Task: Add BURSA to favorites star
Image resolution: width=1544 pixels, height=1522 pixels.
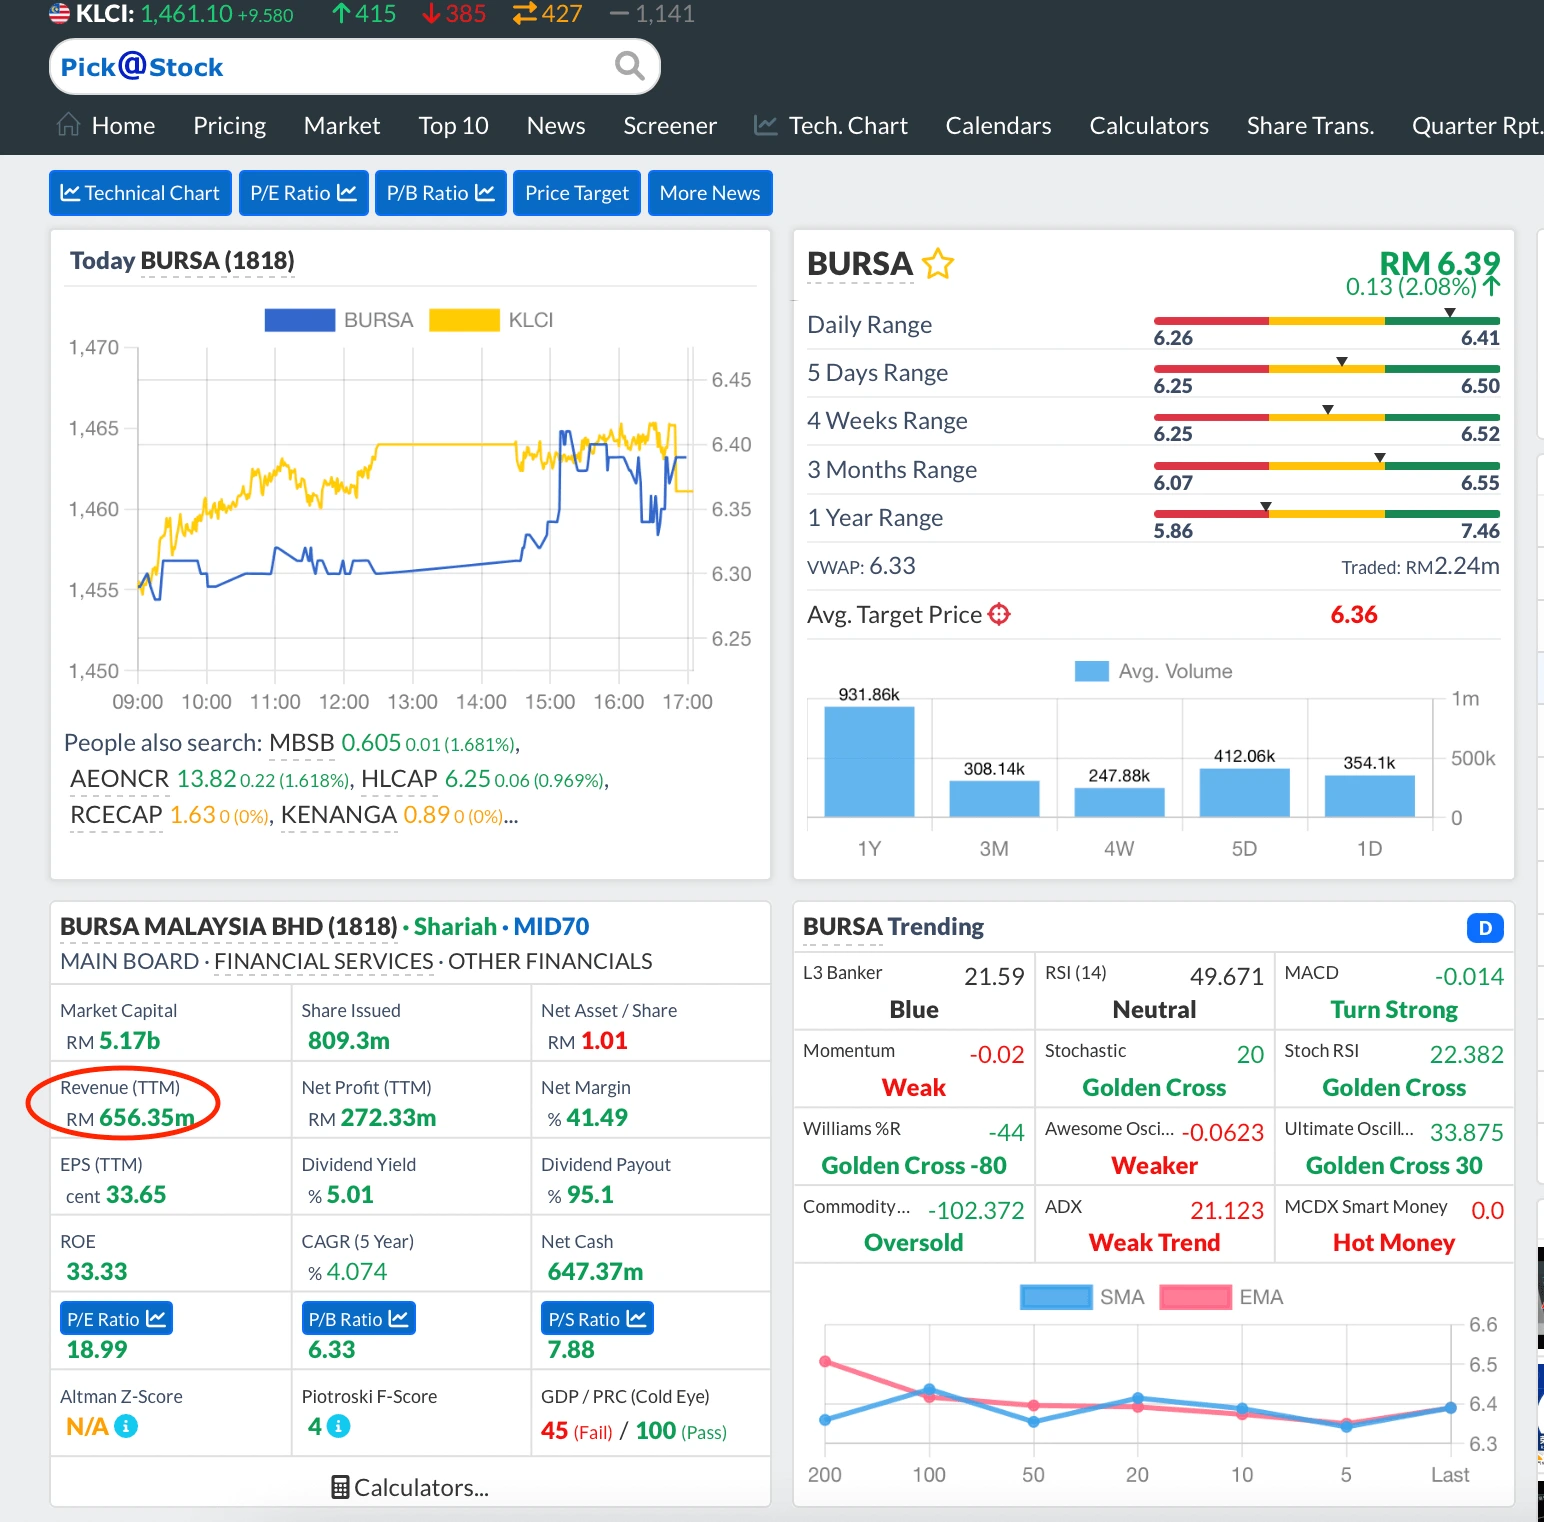Action: (x=938, y=264)
